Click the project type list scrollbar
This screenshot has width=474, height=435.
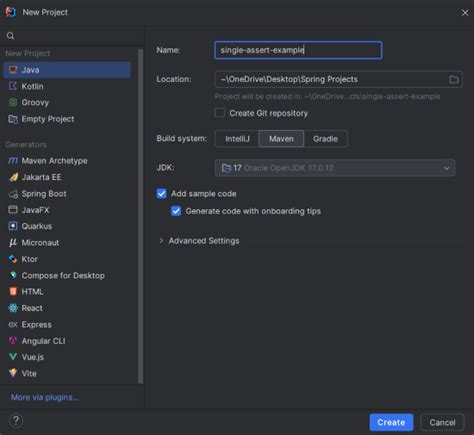click(x=141, y=217)
